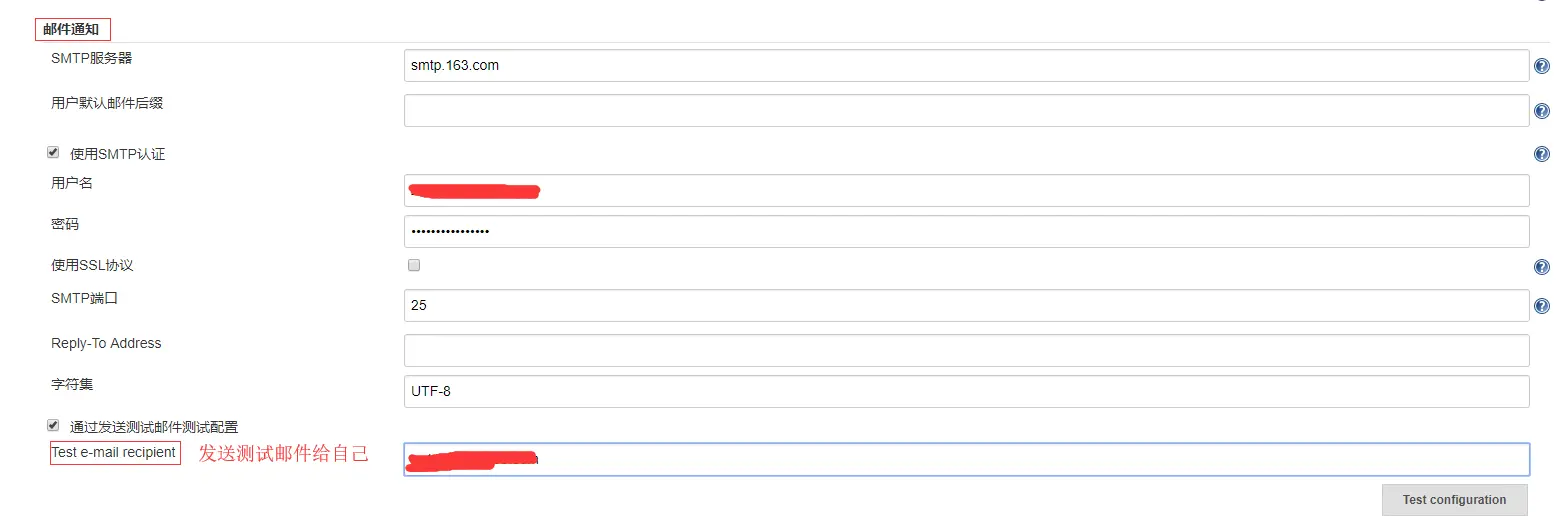Screen dimensions: 1565x521
Task: Open help icon for 使用SSL协议
Action: [1541, 267]
